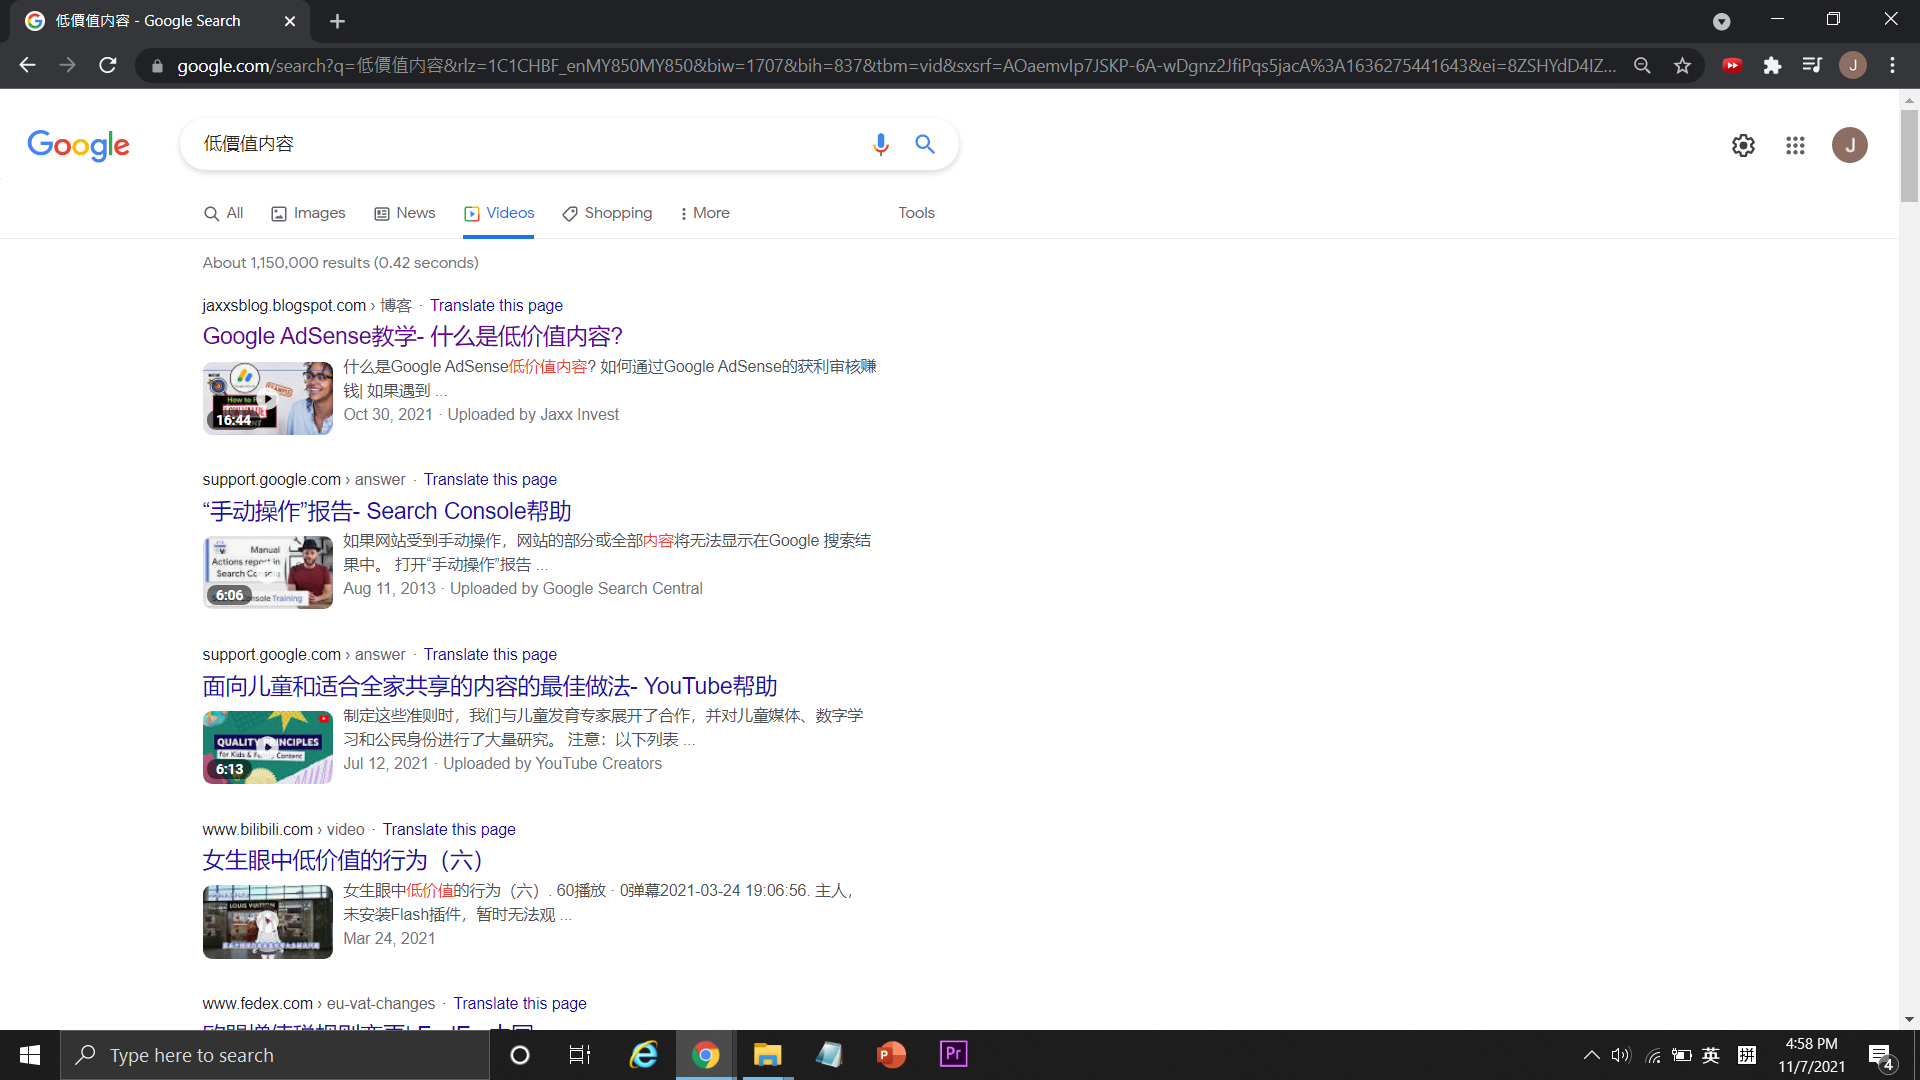Open Cortana circle on the taskbar
Viewport: 1920px width, 1080px height.
pos(519,1055)
